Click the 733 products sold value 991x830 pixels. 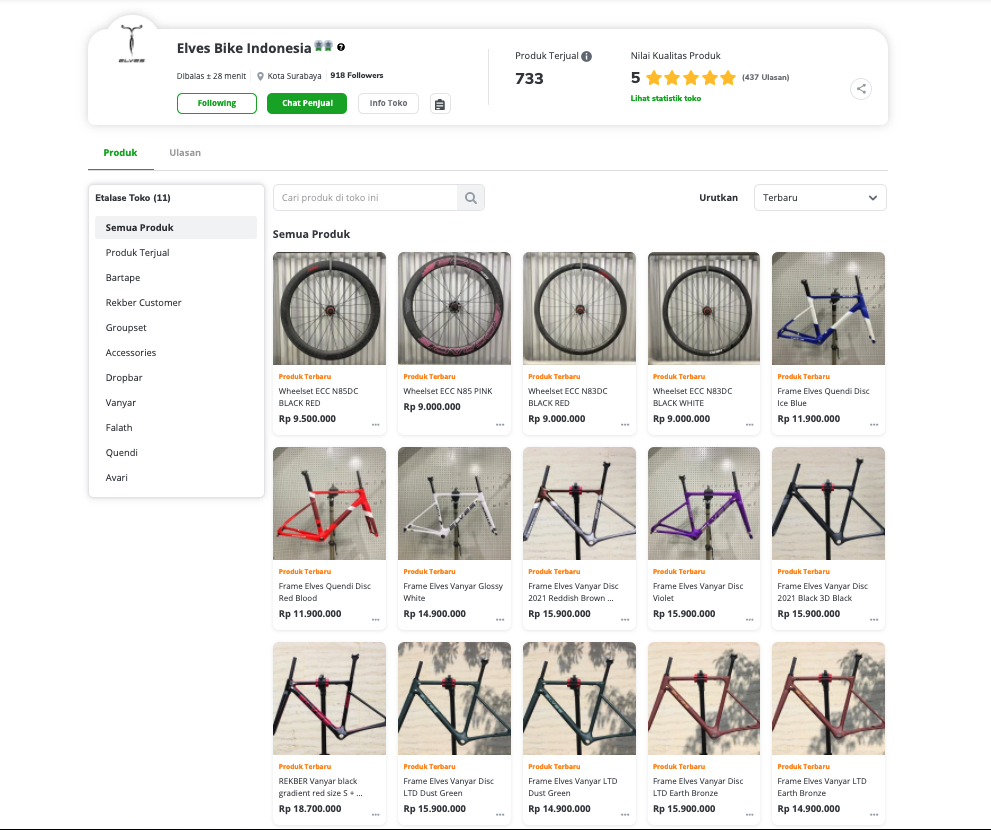pos(529,79)
